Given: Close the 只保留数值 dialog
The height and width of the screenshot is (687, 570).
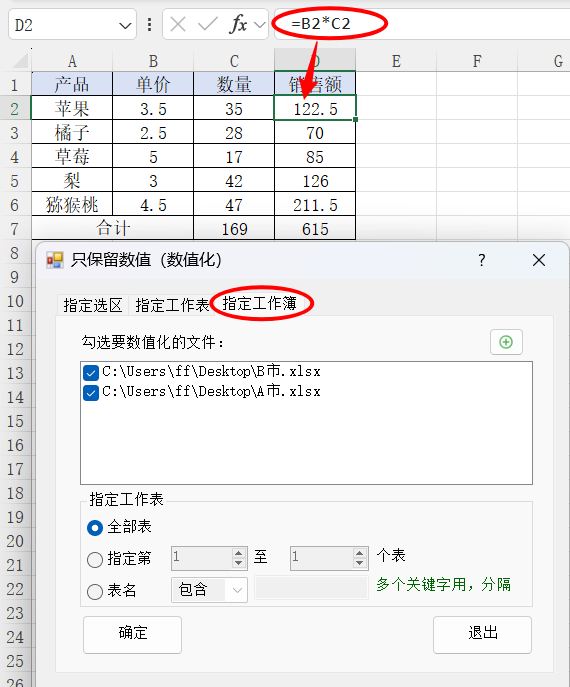Looking at the screenshot, I should pyautogui.click(x=539, y=260).
